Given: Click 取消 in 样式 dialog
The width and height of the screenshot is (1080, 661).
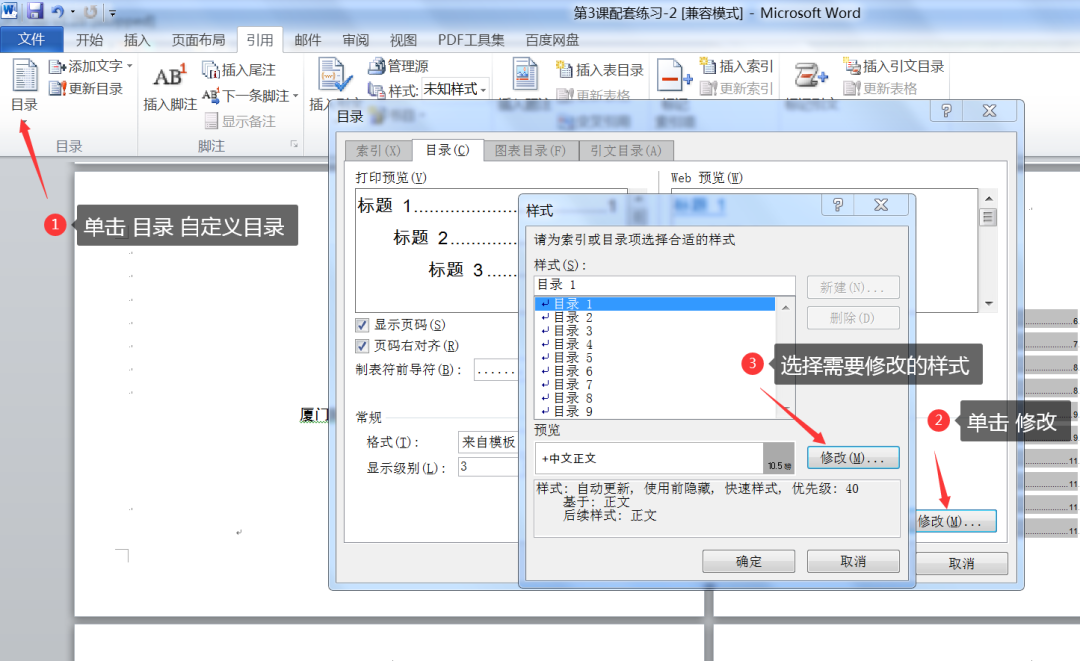Looking at the screenshot, I should (x=853, y=561).
